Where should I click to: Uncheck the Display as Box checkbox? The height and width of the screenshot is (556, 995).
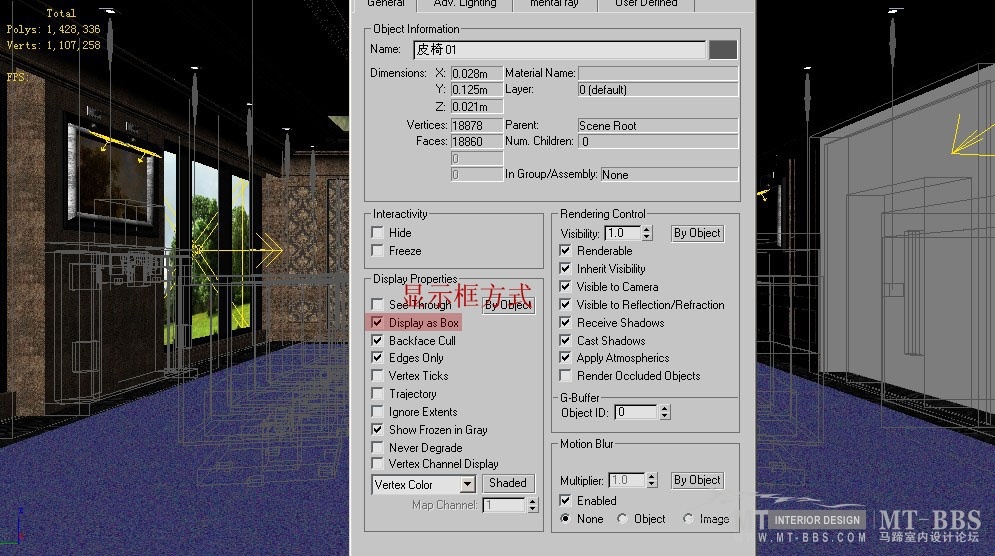(377, 323)
